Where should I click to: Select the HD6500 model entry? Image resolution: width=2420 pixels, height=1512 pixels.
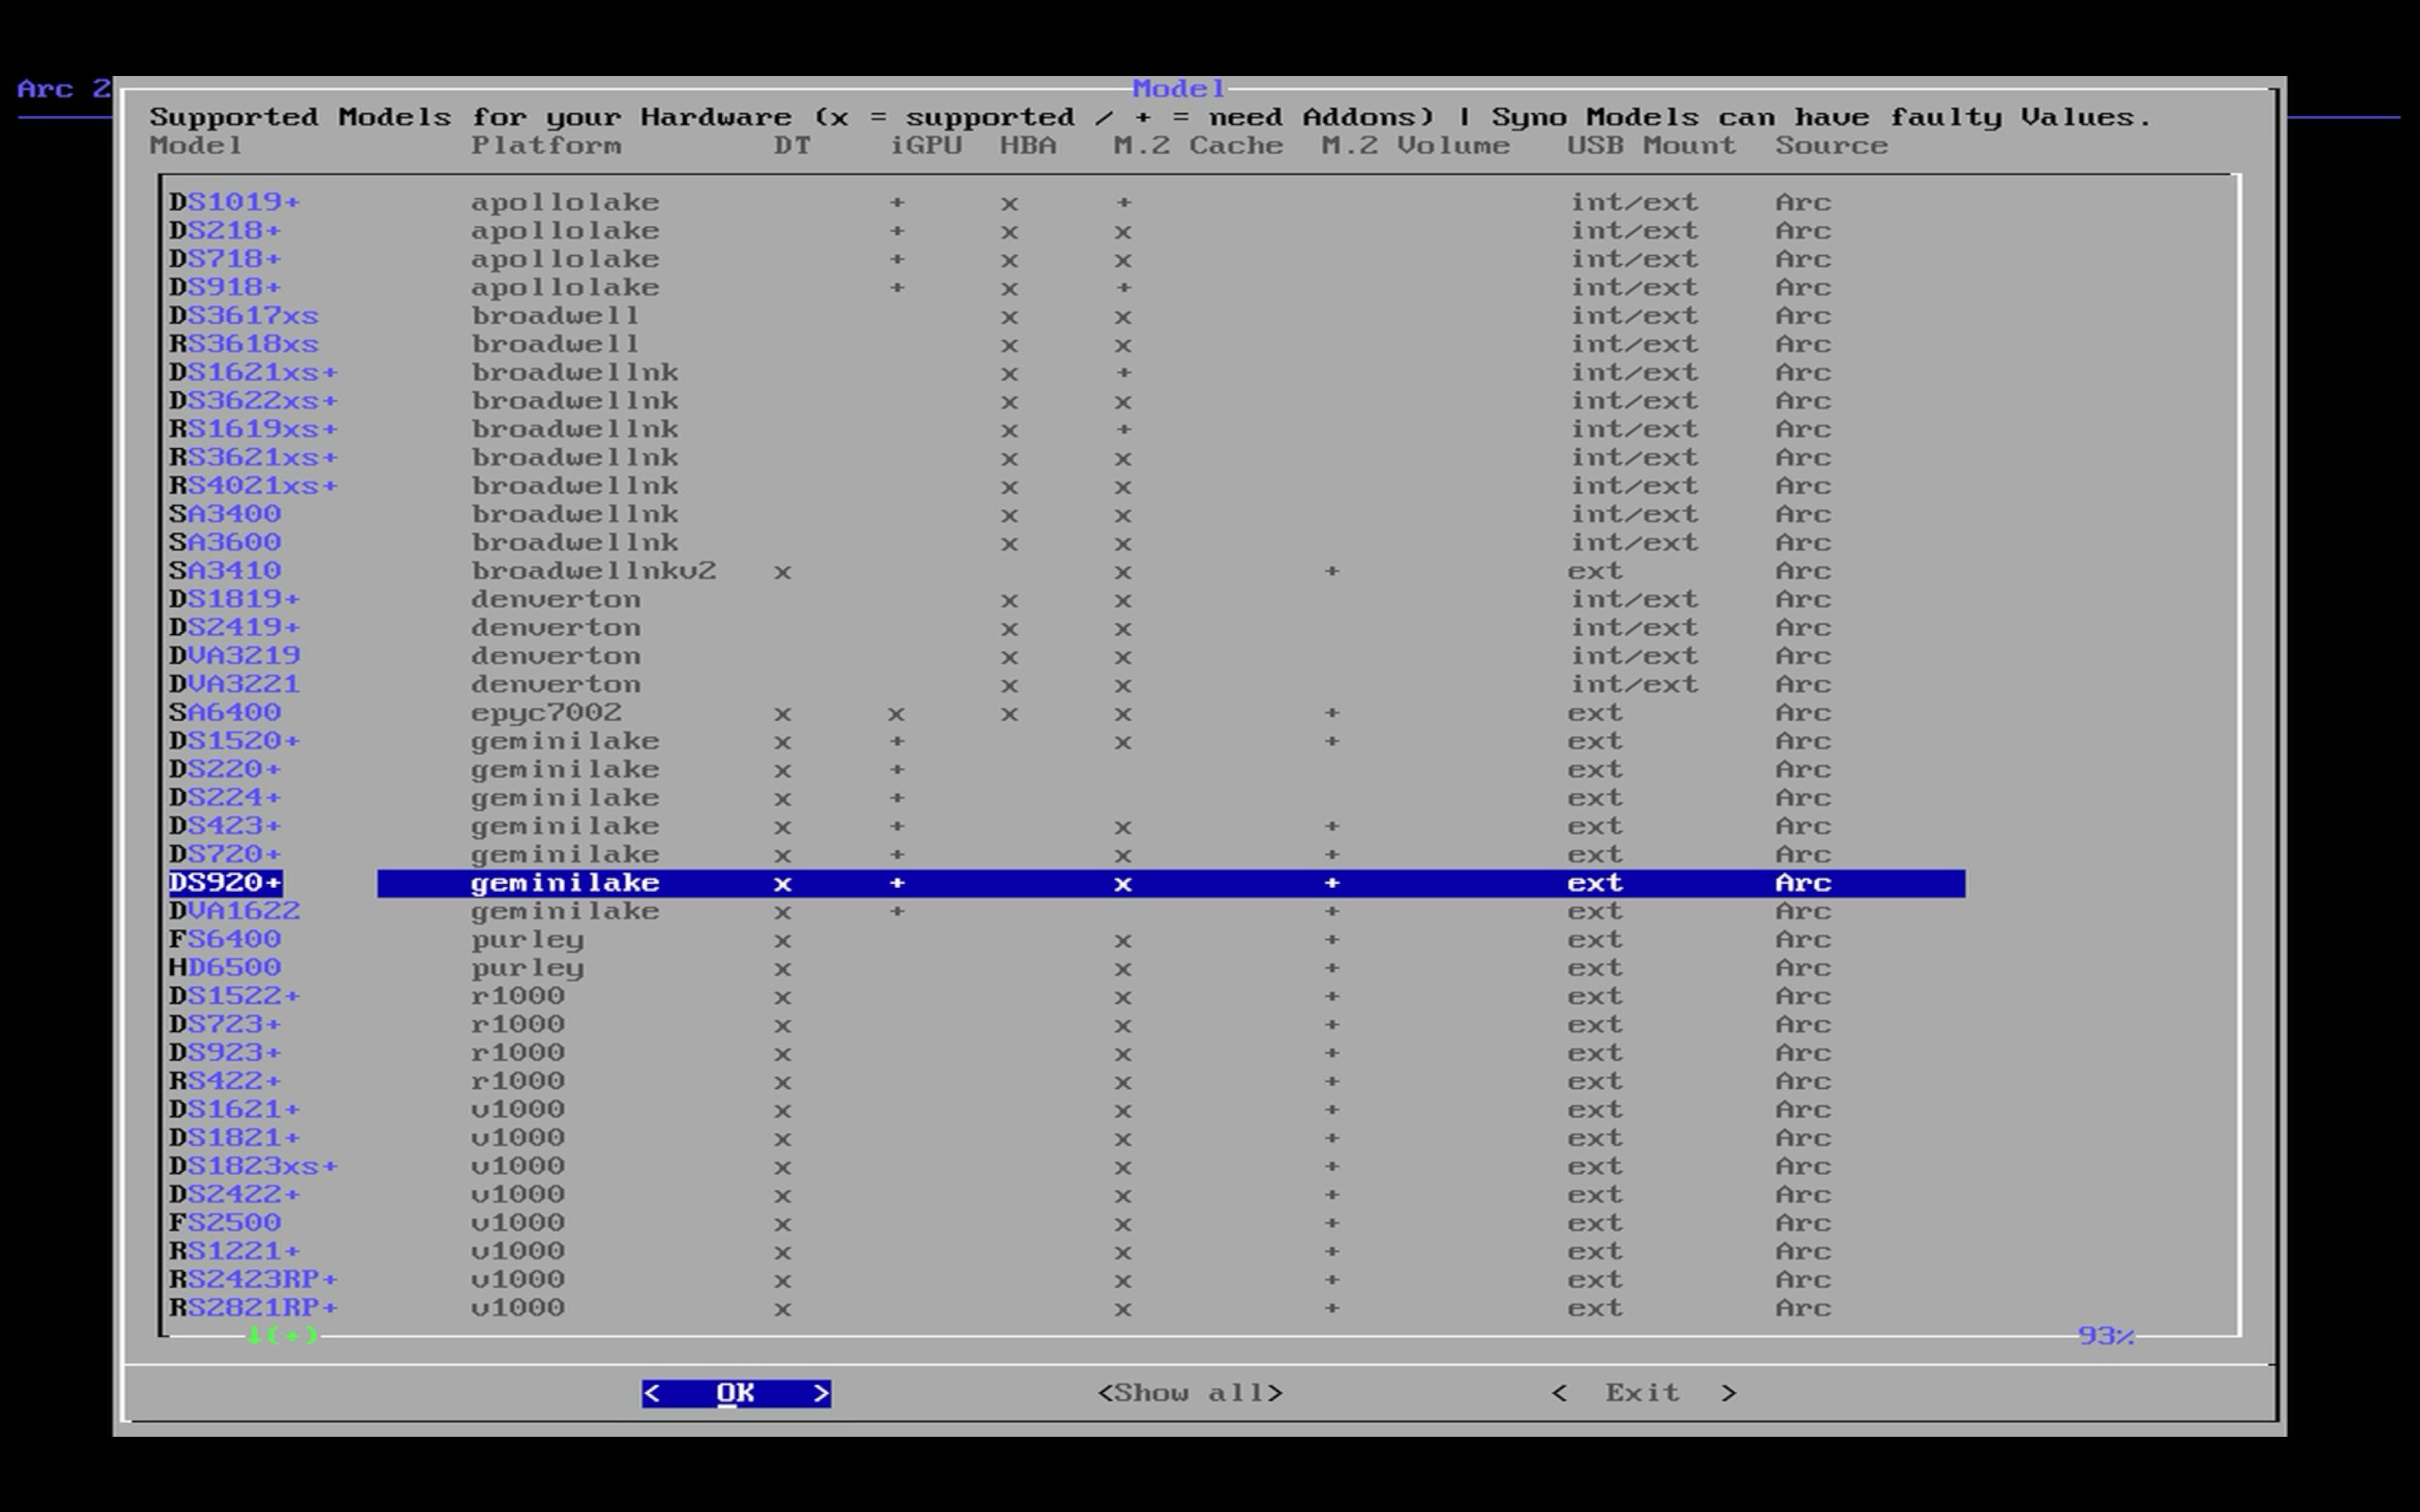(226, 968)
